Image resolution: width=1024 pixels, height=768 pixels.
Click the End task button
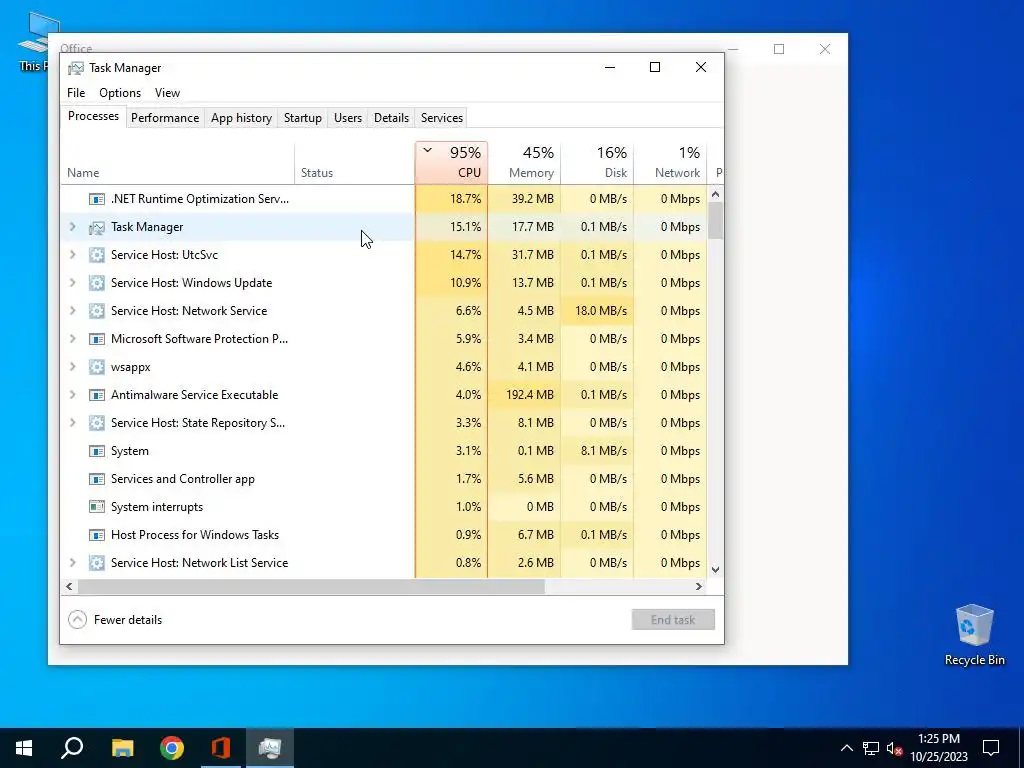(673, 620)
